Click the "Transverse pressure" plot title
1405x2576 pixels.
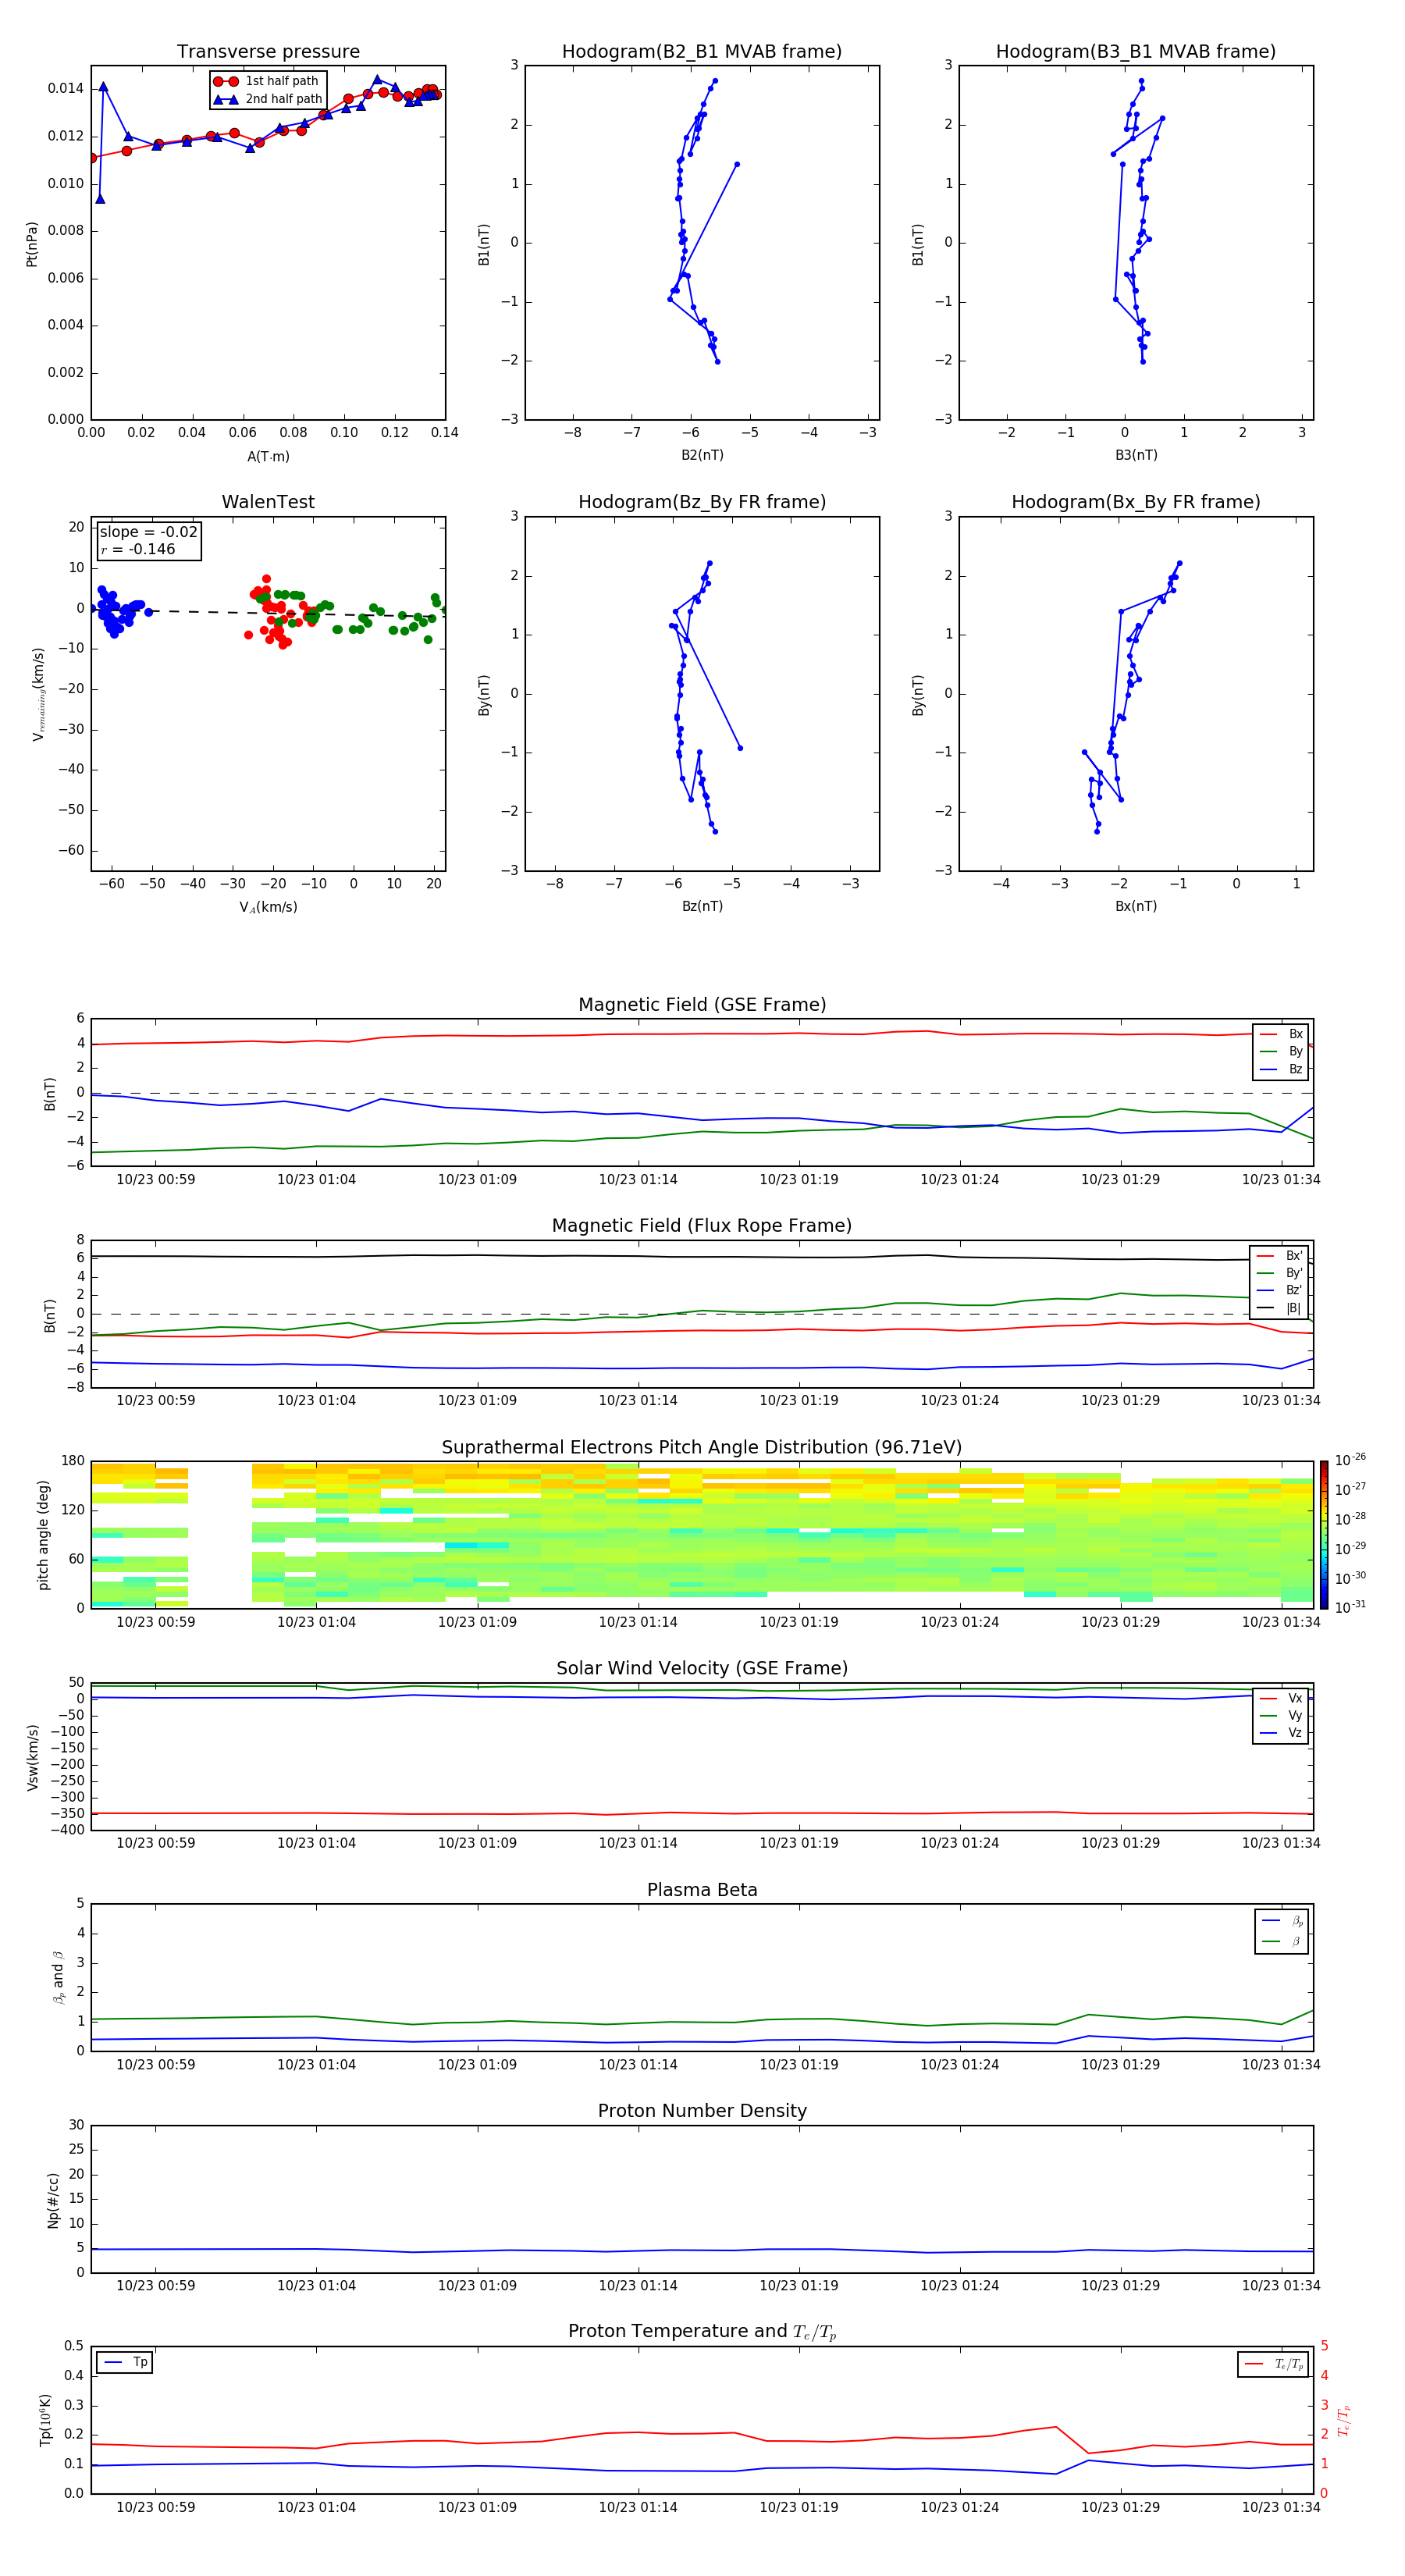268,51
